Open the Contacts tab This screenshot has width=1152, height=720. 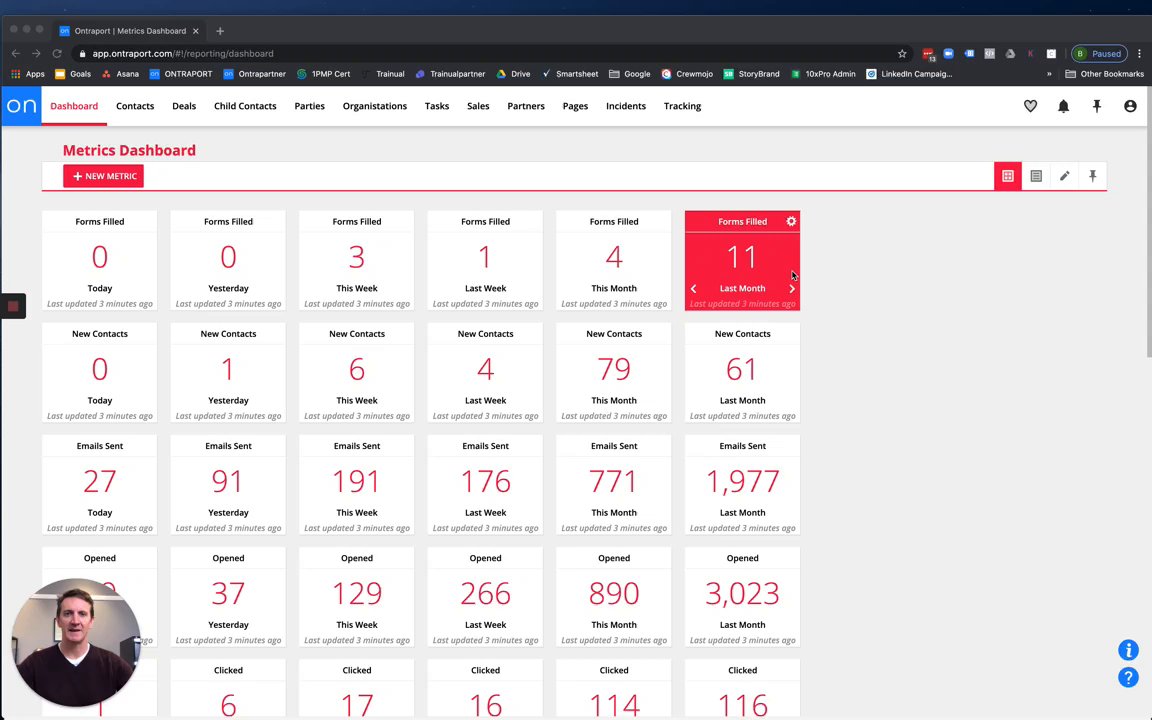135,106
